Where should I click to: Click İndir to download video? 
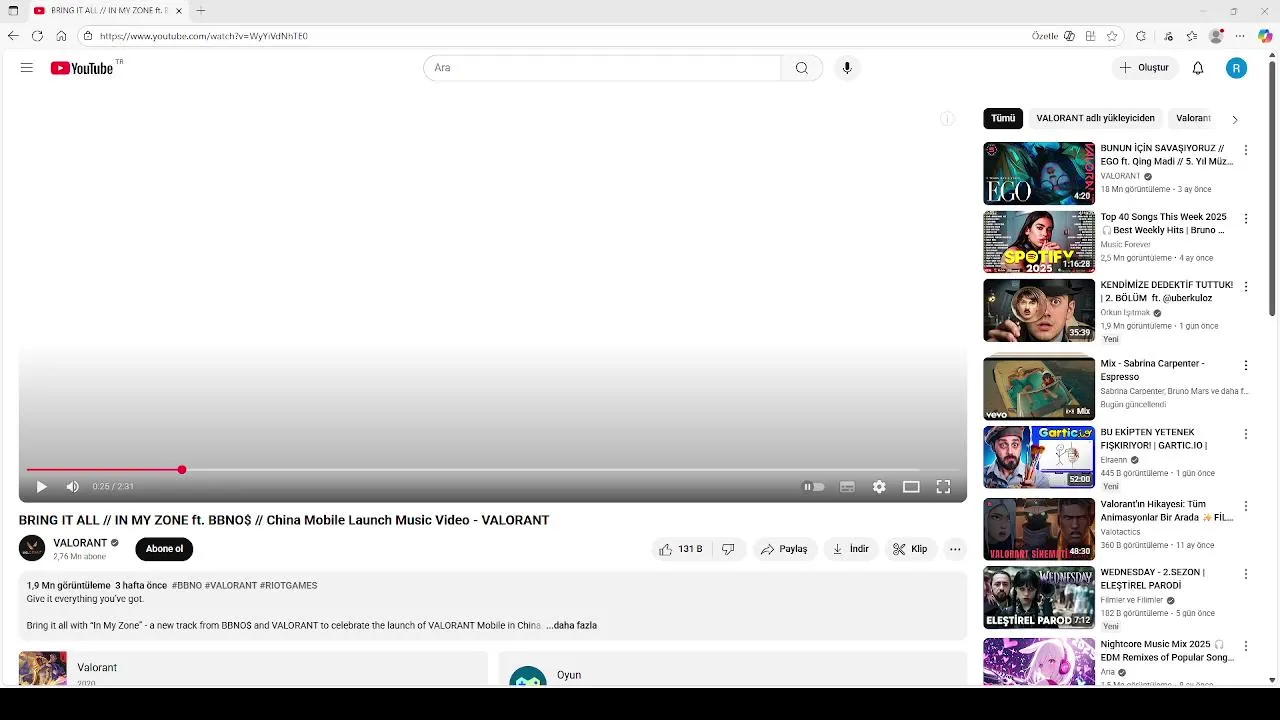point(851,549)
